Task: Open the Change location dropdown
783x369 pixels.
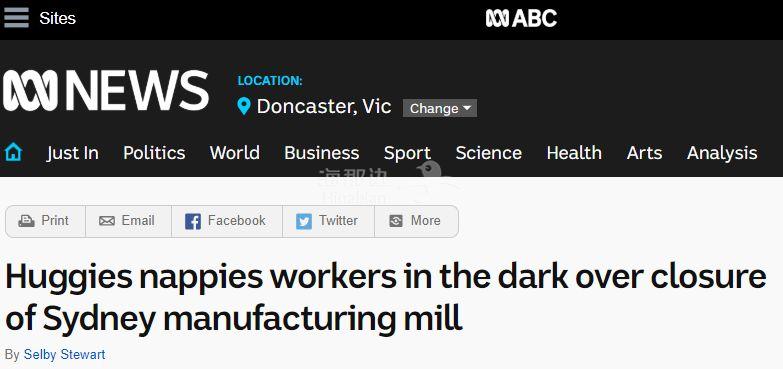Action: point(440,108)
